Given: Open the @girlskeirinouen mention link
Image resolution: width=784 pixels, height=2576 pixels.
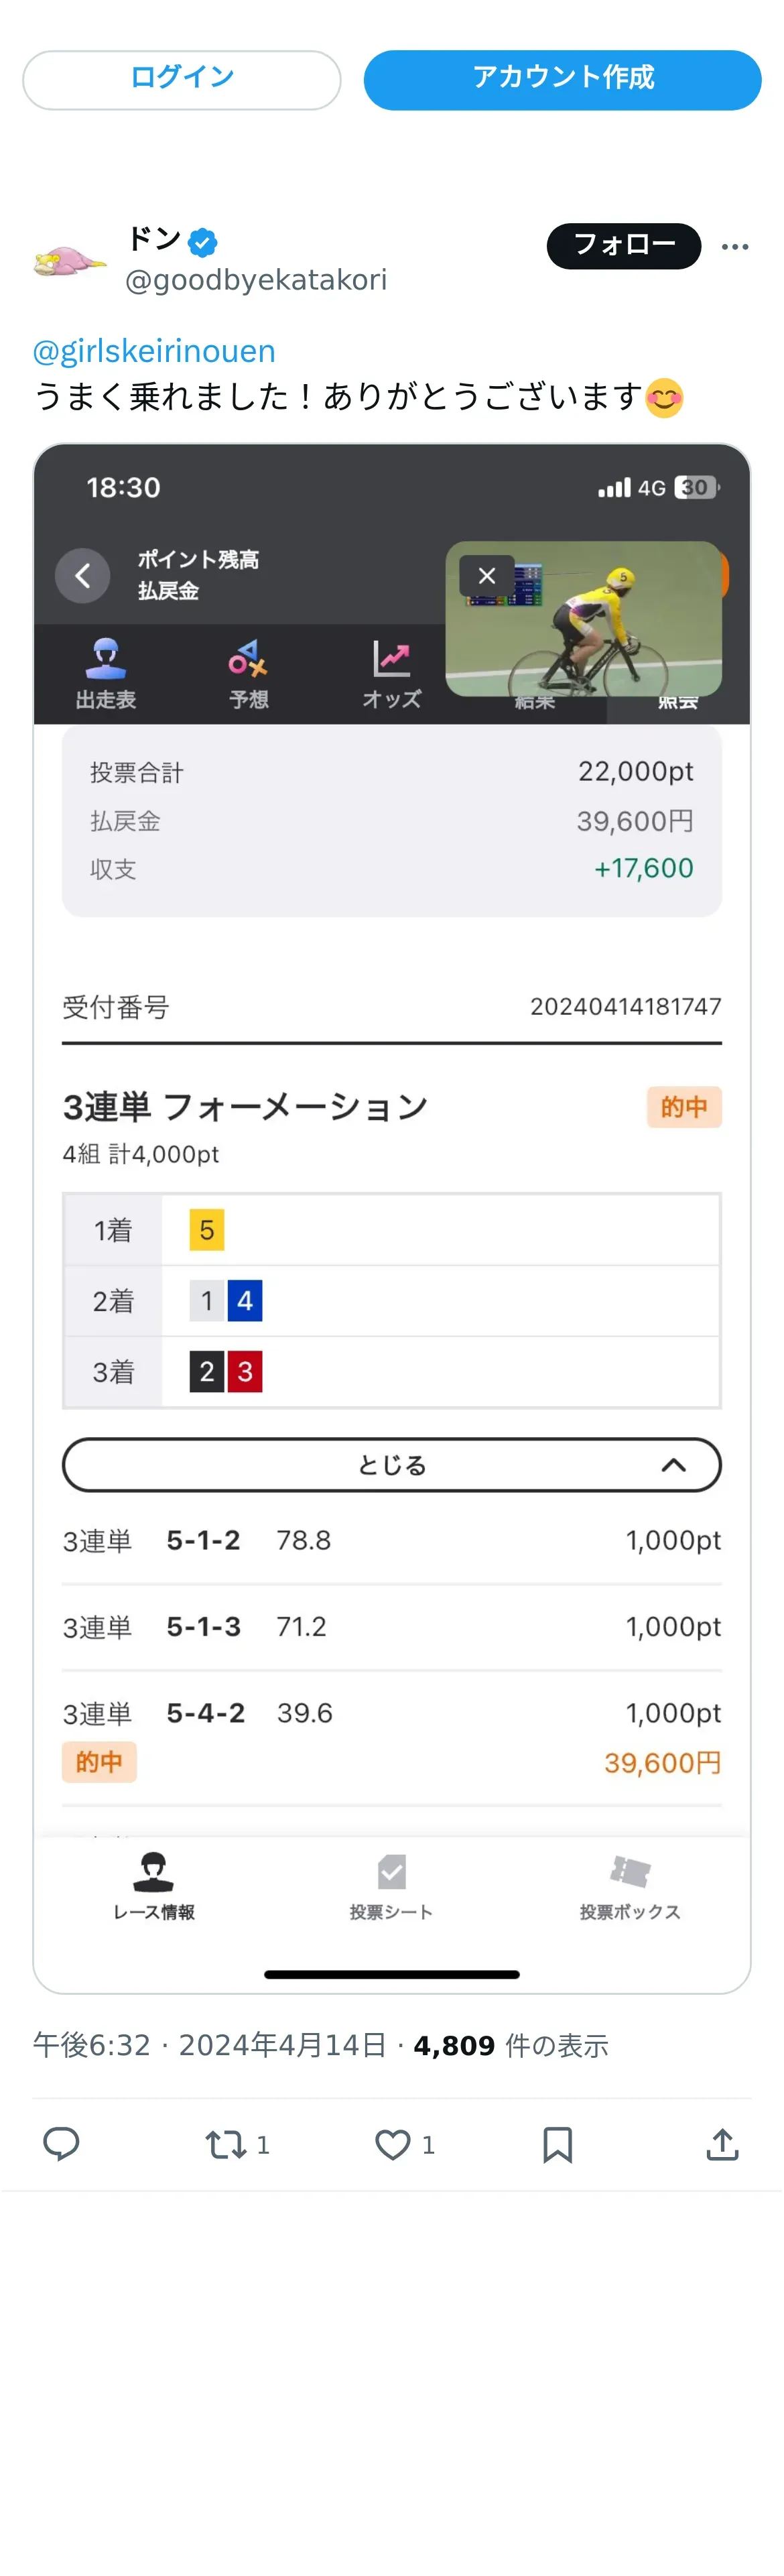Looking at the screenshot, I should [154, 351].
